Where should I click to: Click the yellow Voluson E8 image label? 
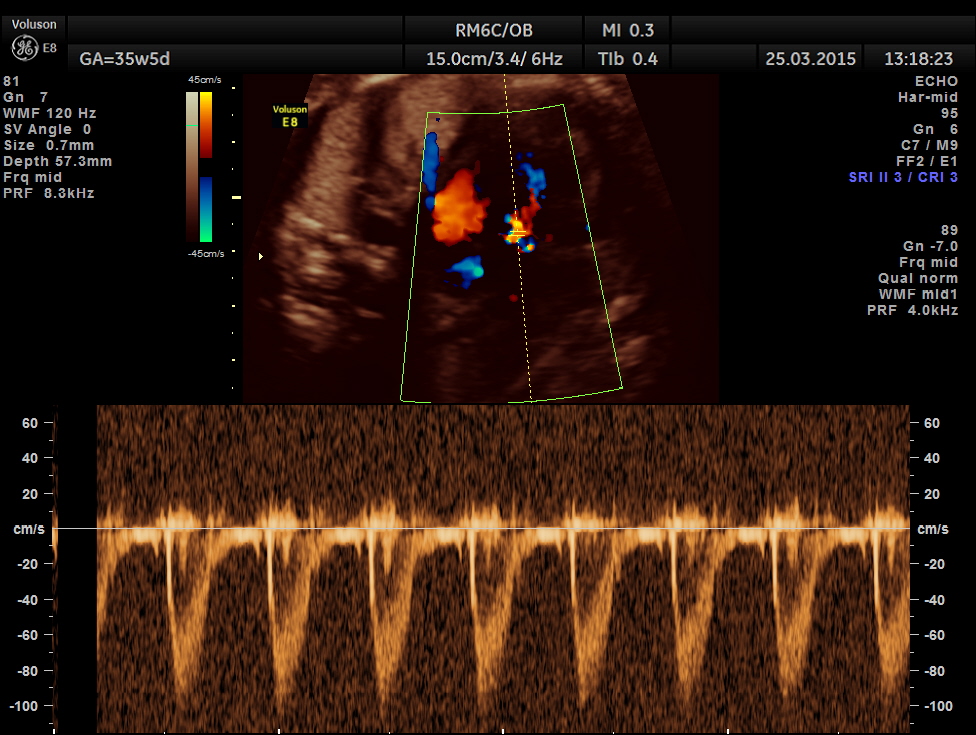coord(290,115)
